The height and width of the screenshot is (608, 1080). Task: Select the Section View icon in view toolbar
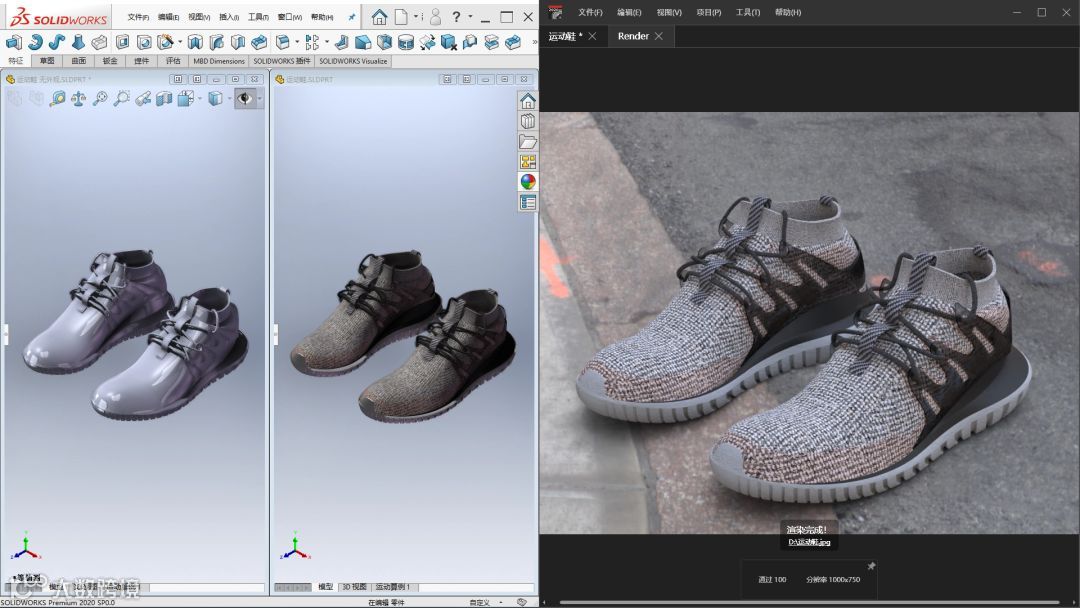point(164,98)
